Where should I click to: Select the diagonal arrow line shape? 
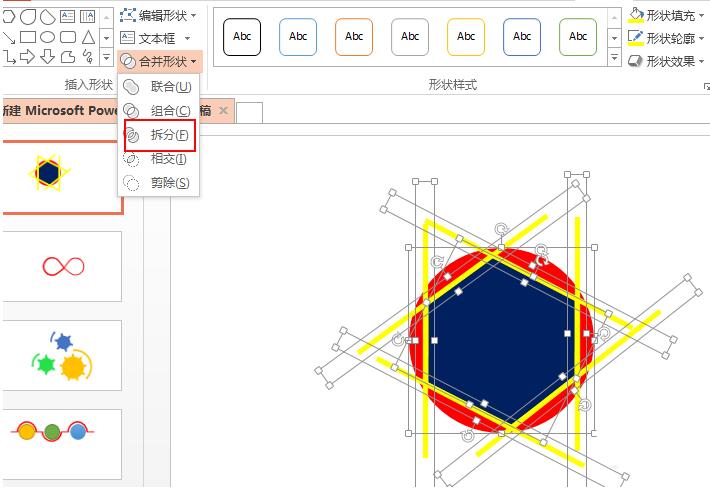pyautogui.click(x=9, y=37)
